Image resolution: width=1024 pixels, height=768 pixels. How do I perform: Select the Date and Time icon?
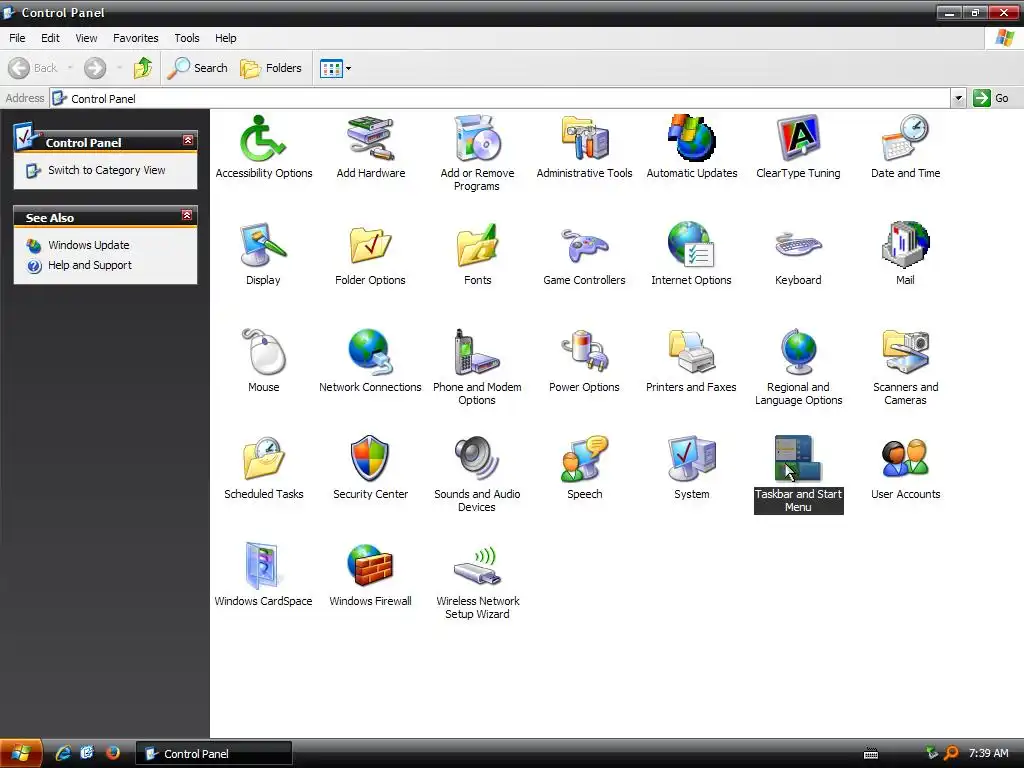[905, 138]
